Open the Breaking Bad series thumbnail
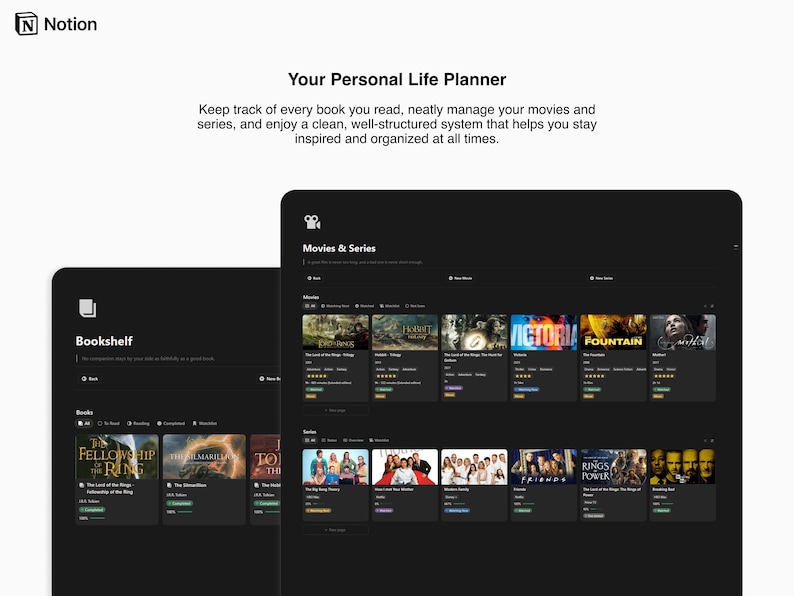 (683, 466)
